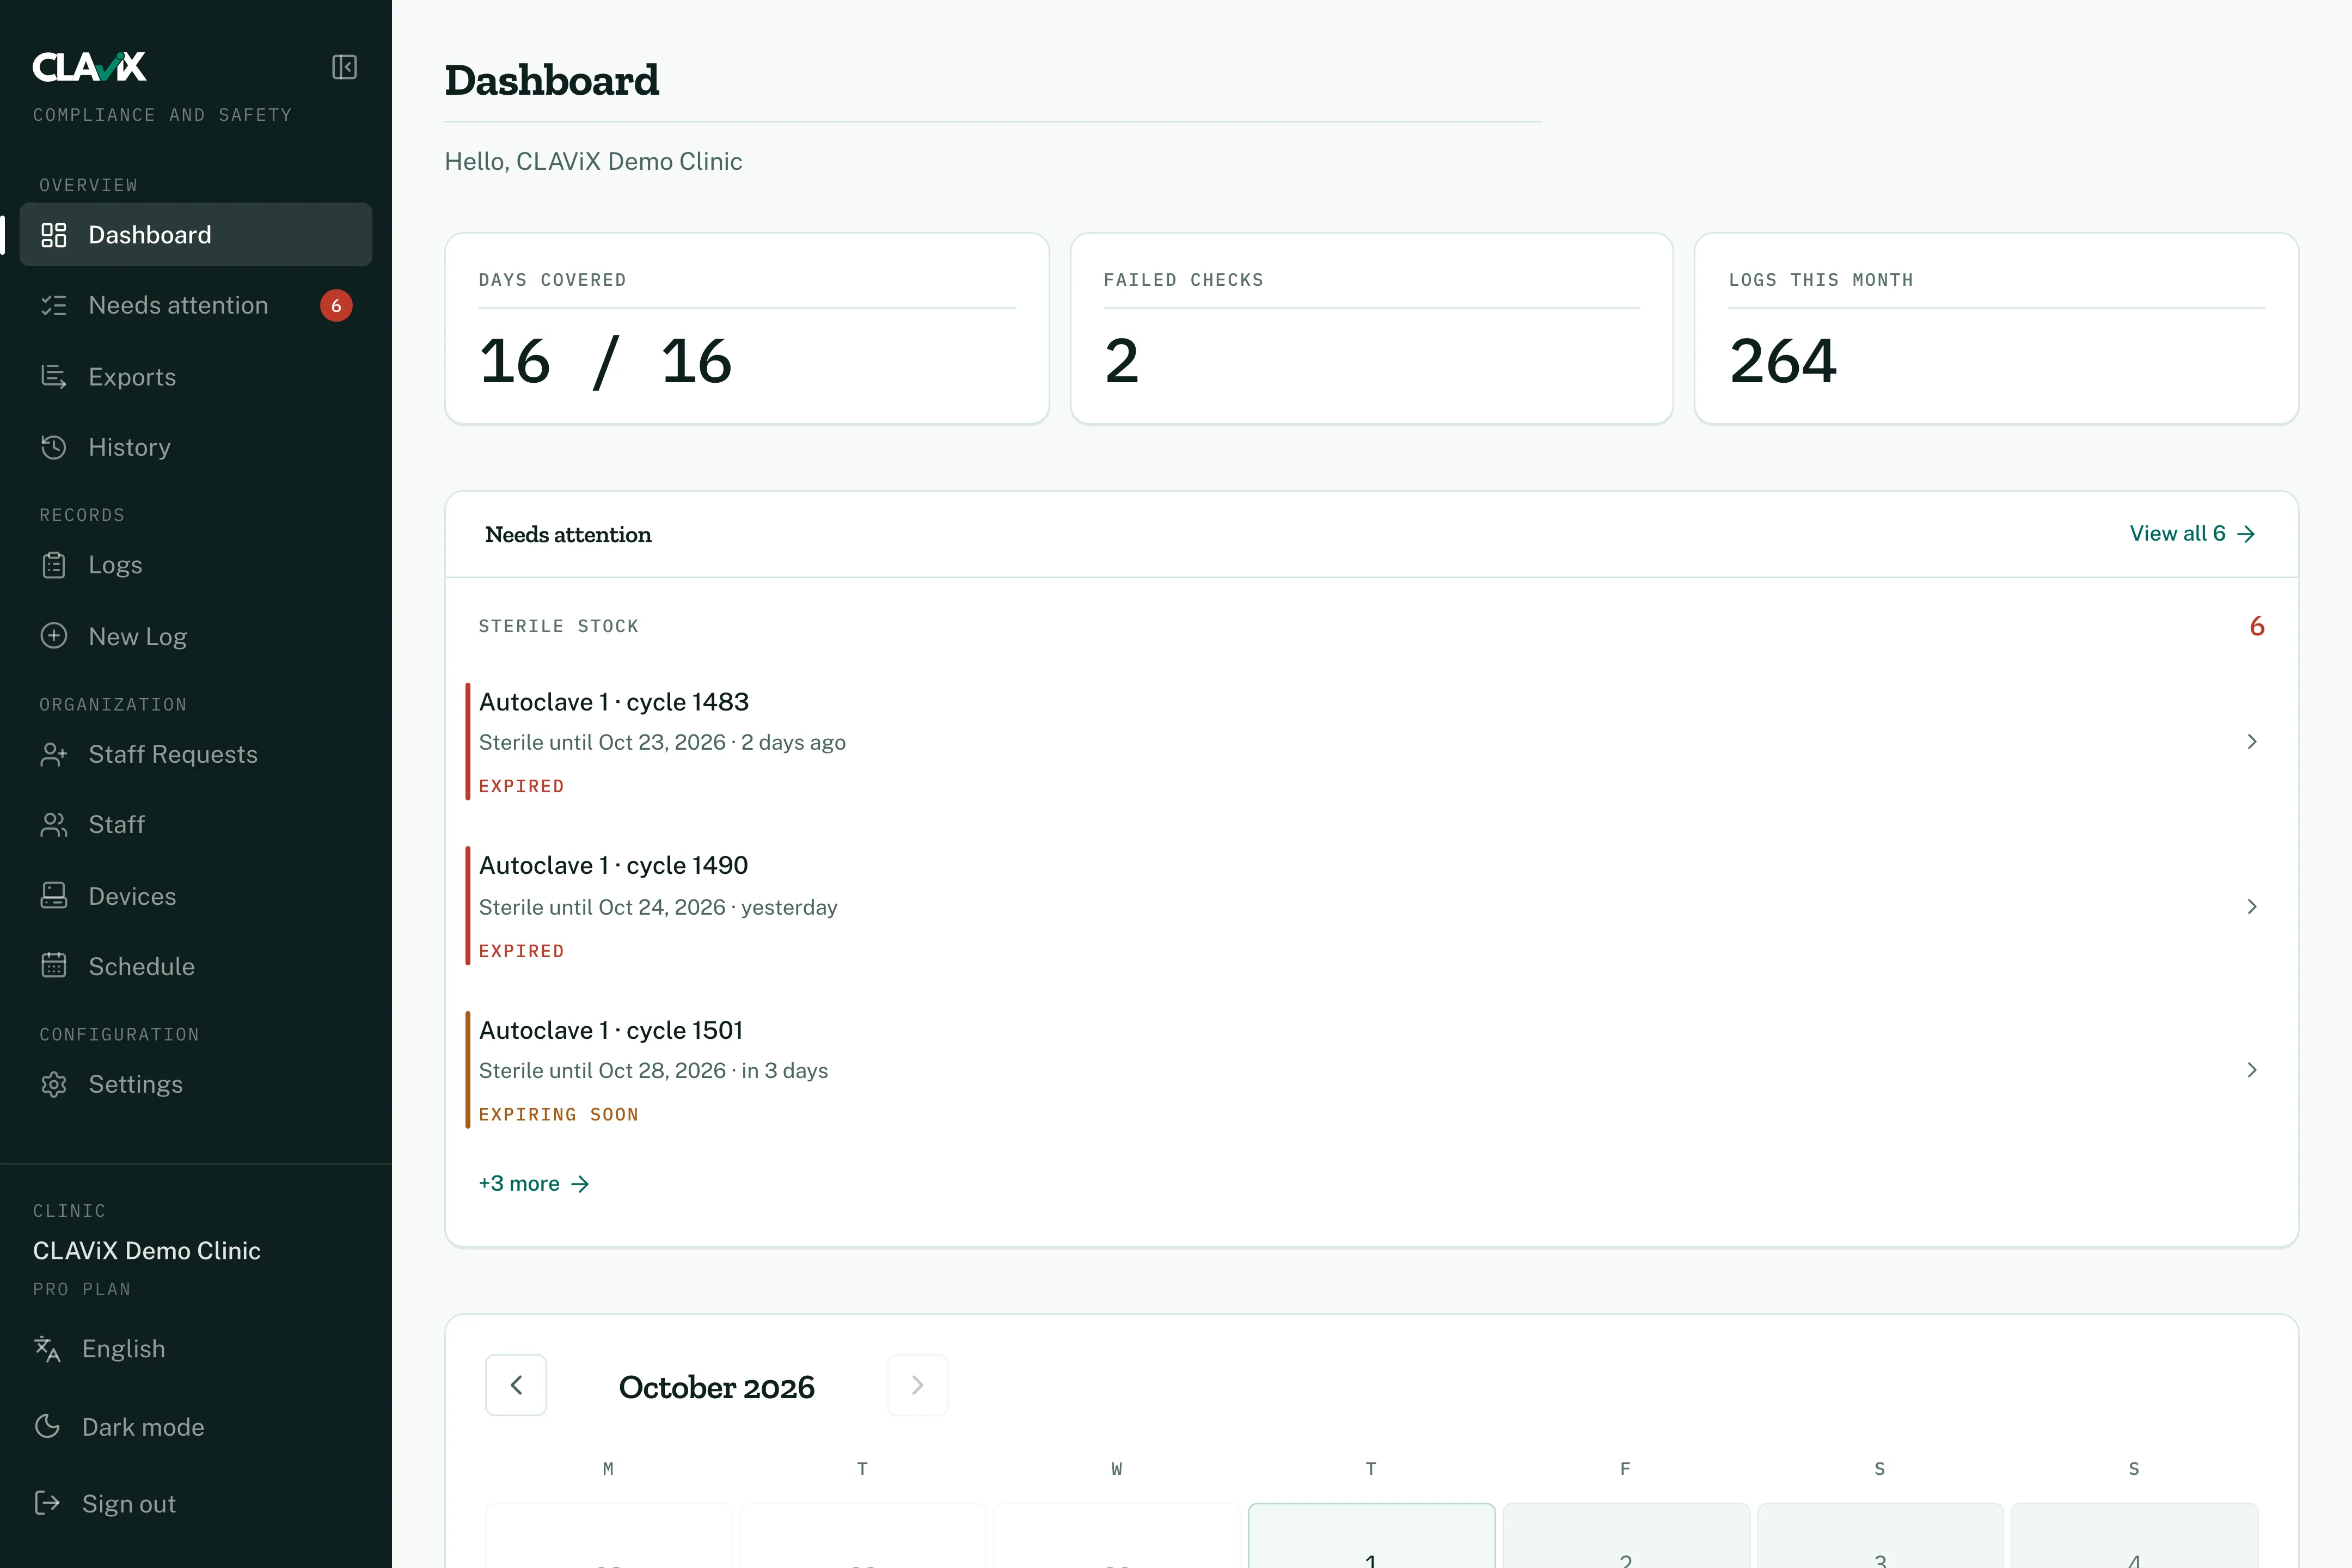Click the Devices icon in sidebar
The width and height of the screenshot is (2352, 1568).
pyautogui.click(x=54, y=896)
